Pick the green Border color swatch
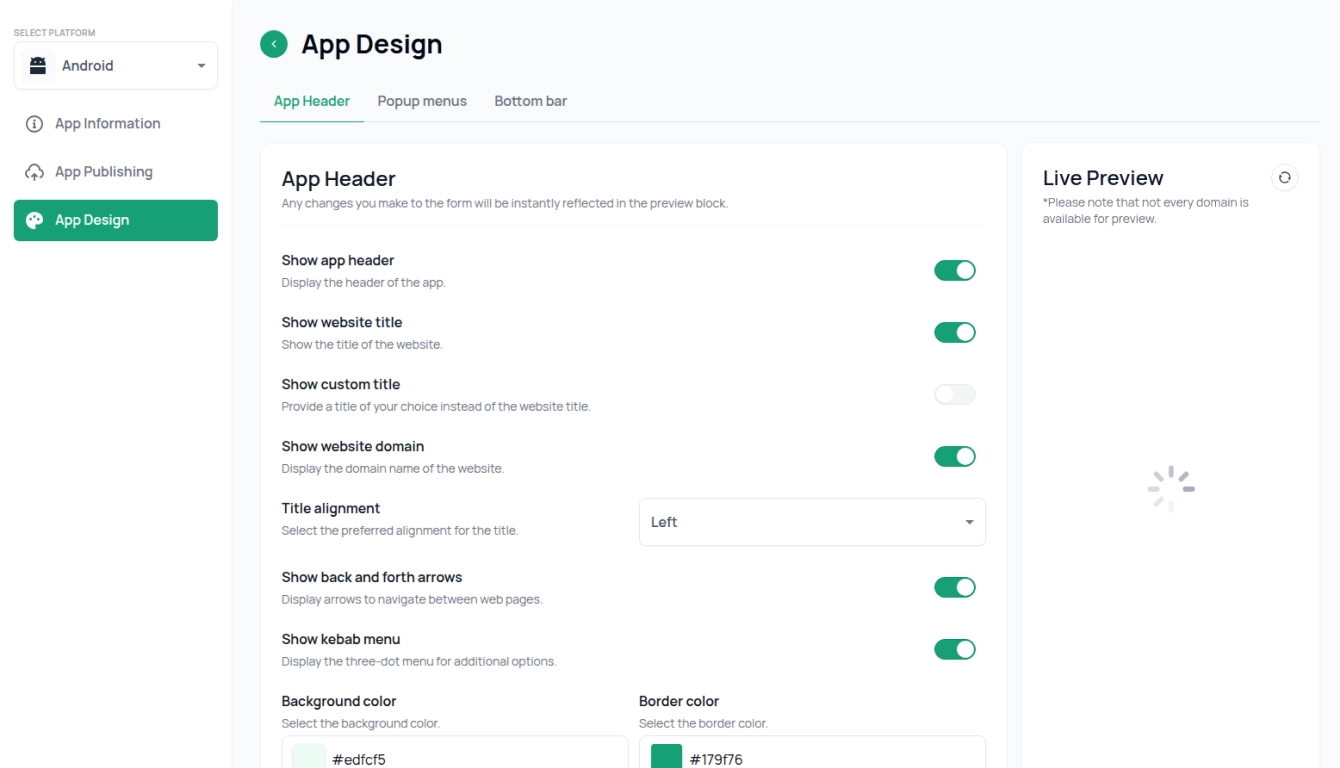 [x=666, y=757]
